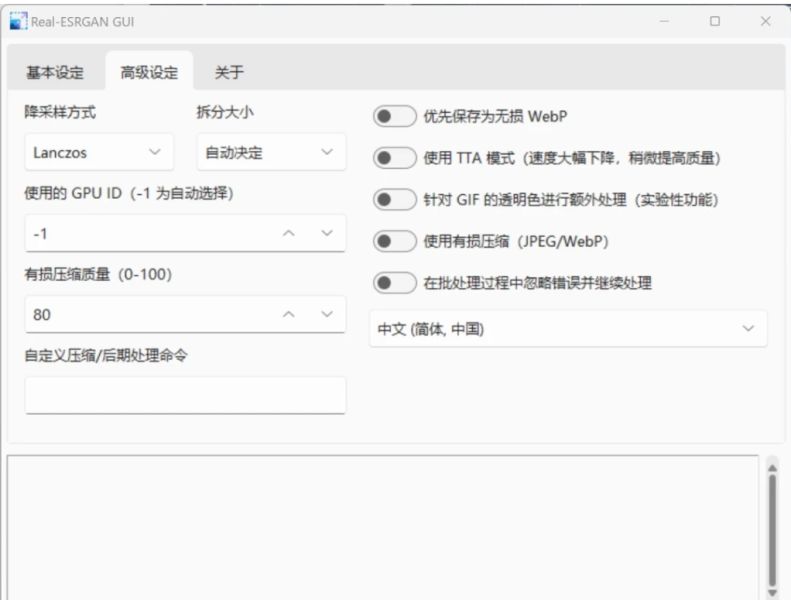791x600 pixels.
Task: Decrease the GPU ID value
Action: point(327,233)
